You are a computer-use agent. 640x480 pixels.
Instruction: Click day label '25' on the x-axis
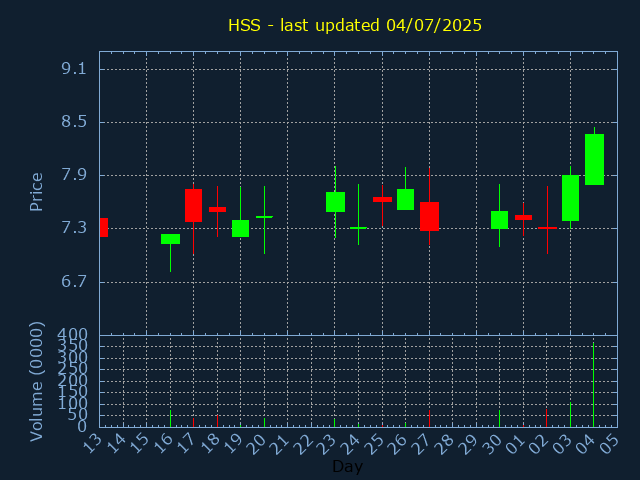[x=375, y=444]
